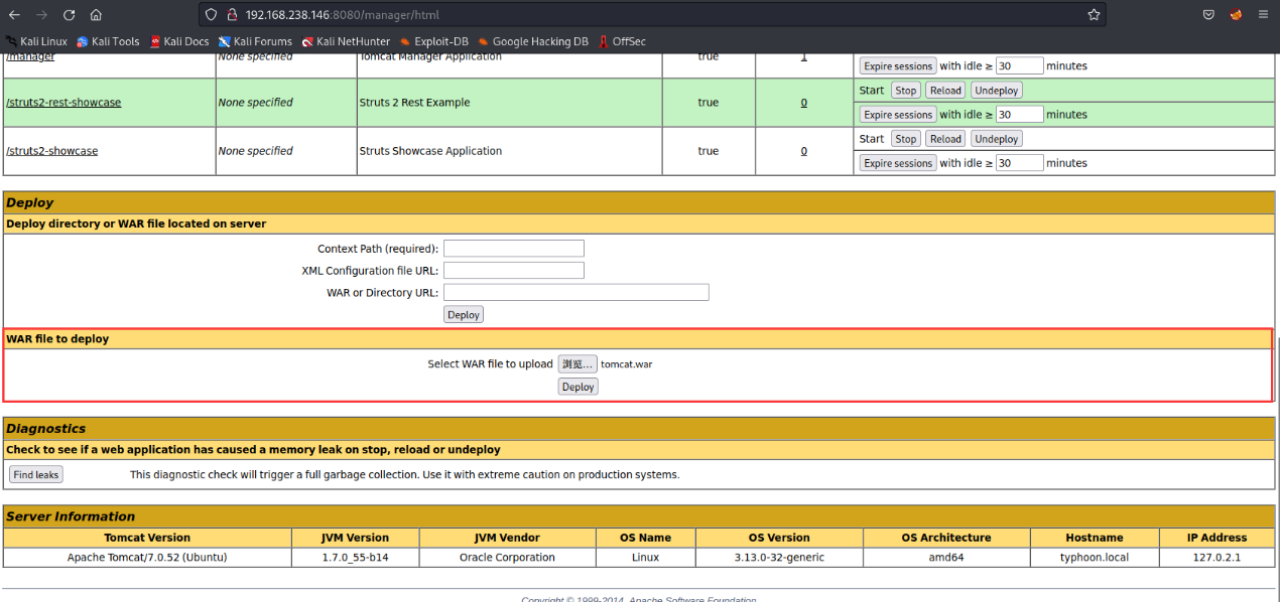Viewport: 1280px width, 602px height.
Task: Focus the WAR or Directory URL field
Action: (576, 292)
